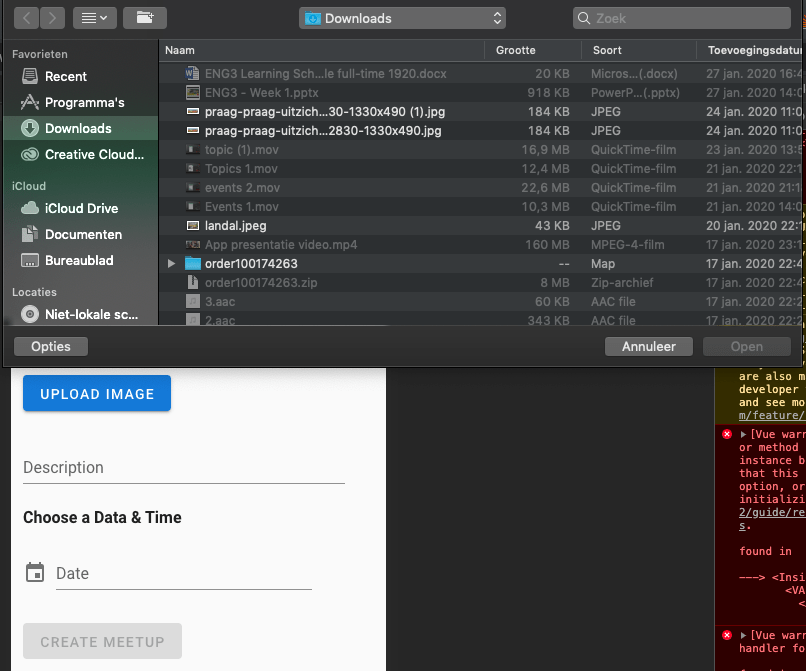
Task: Select Recent in the sidebar
Action: click(x=66, y=77)
